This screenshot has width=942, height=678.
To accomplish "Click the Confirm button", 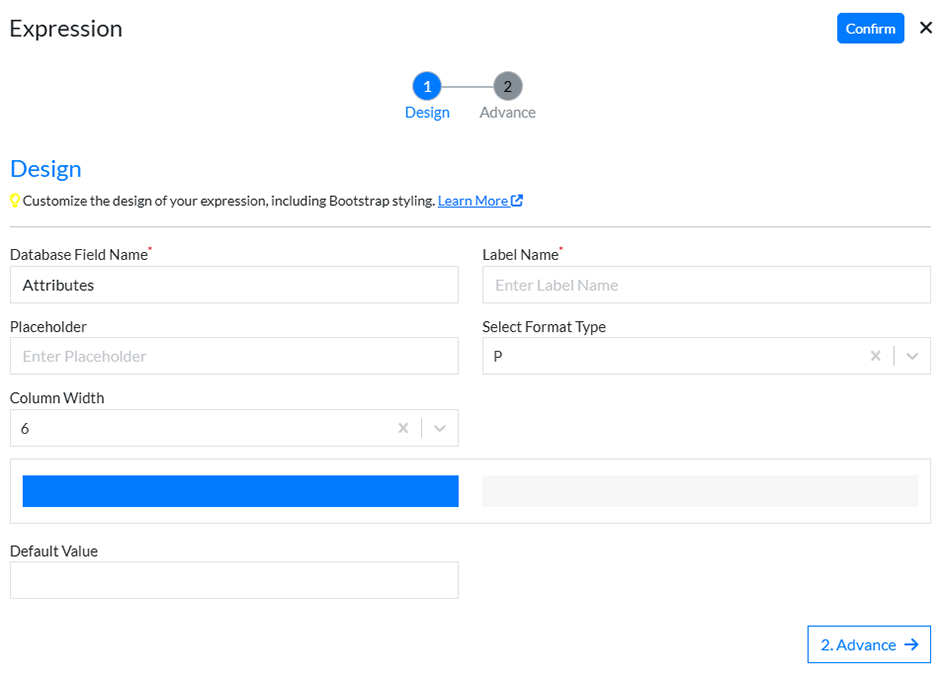I will [869, 28].
